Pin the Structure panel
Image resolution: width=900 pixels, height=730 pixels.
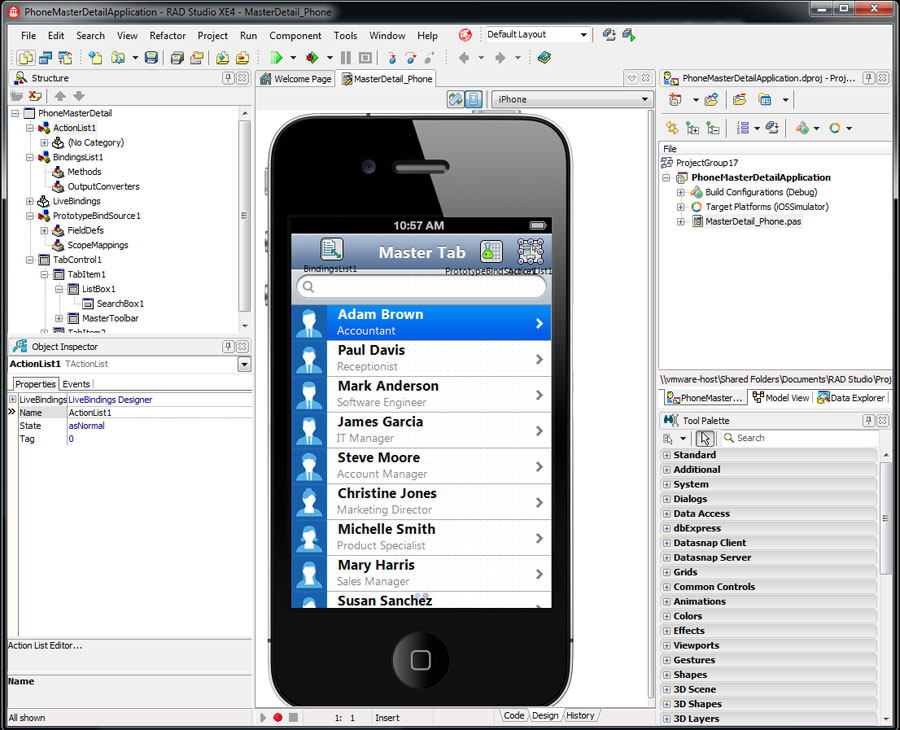228,78
